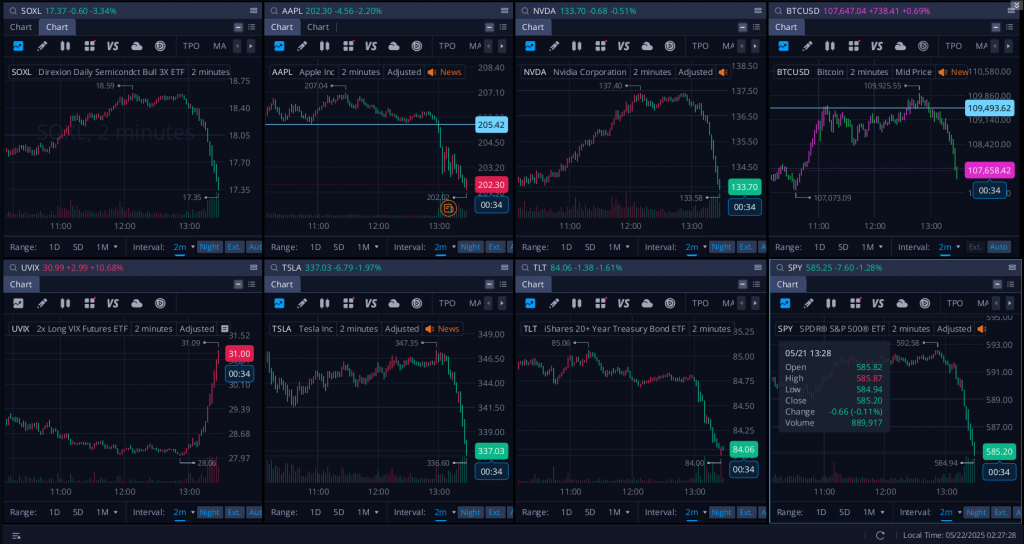Screen dimensions: 1024x544
Task: Click the cloud icon in BTCUSD toolbar
Action: coord(900,46)
